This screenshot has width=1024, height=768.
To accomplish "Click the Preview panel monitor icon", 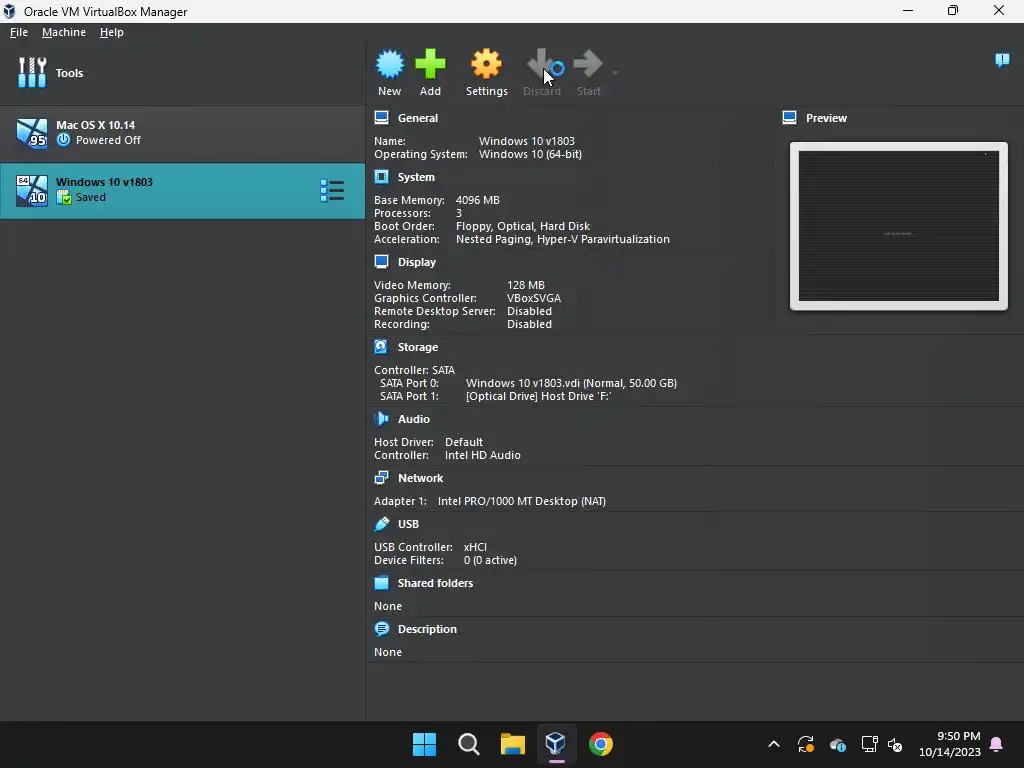I will point(790,118).
